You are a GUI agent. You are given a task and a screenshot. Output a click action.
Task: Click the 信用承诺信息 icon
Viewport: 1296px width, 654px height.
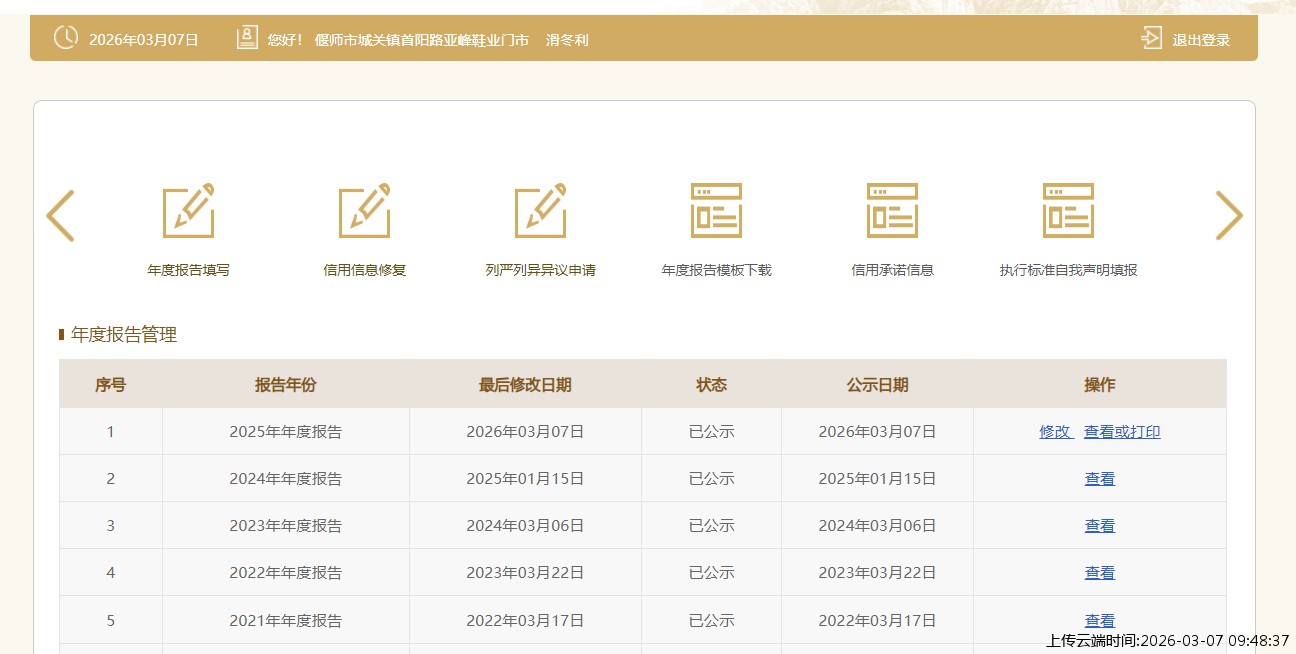(892, 211)
